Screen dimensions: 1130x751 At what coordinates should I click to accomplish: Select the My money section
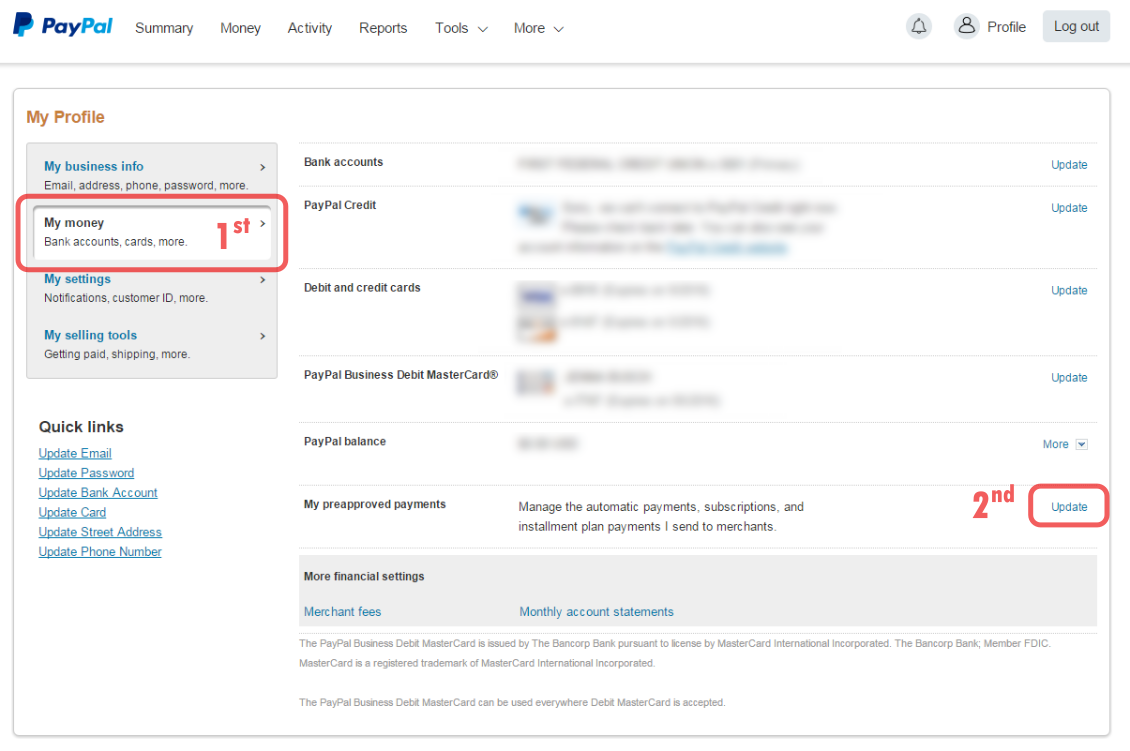(x=151, y=232)
